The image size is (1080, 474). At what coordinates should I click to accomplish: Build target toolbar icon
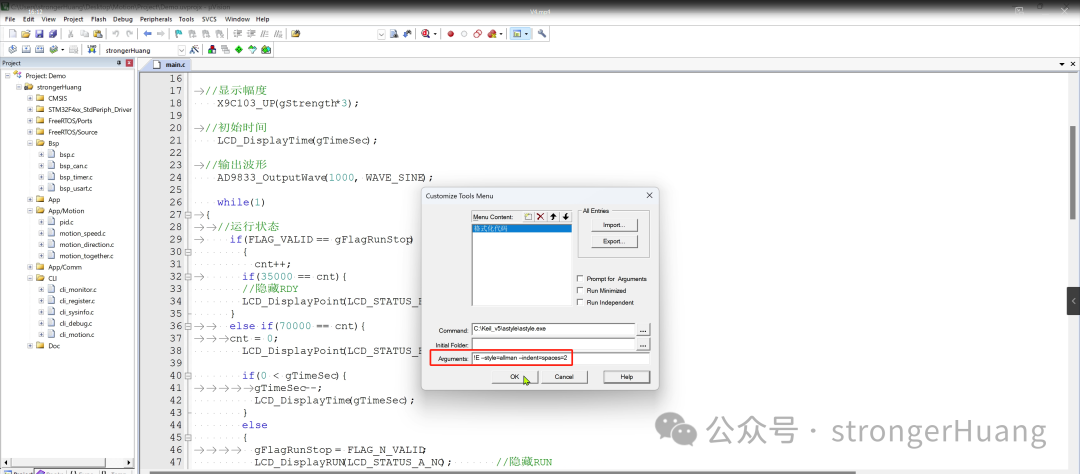coord(25,50)
